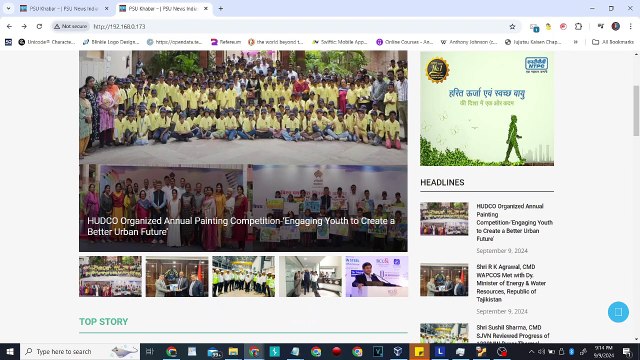This screenshot has width=640, height=360.
Task: Go back to the previous page
Action: pos(9,27)
